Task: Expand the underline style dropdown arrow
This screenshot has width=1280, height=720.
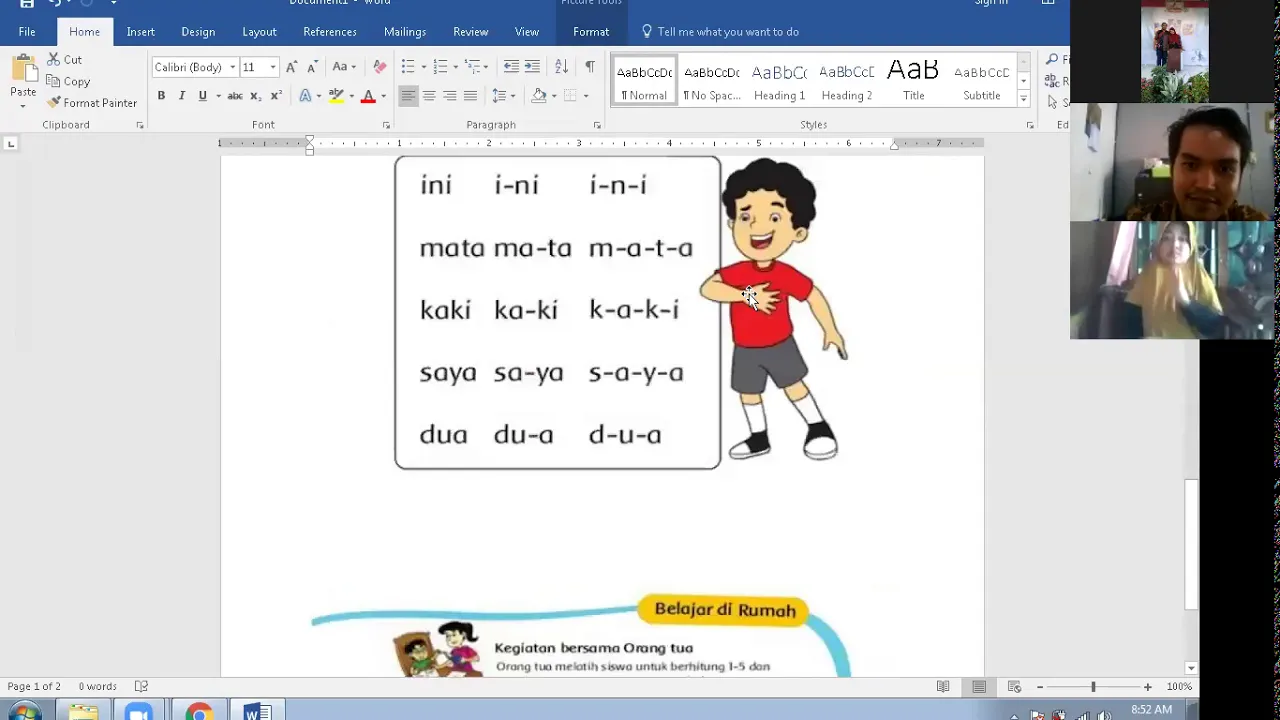Action: click(216, 96)
